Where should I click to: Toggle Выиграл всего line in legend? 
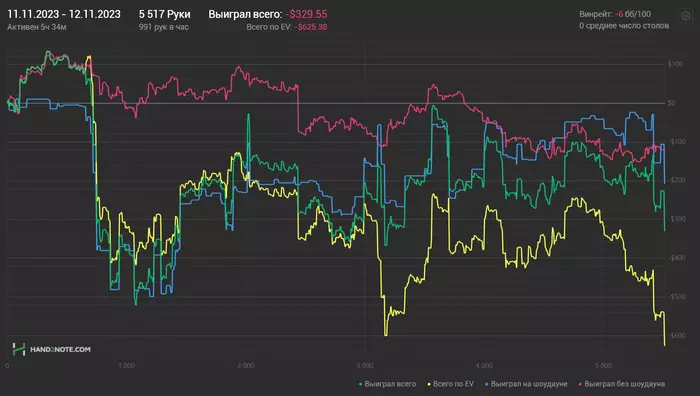[x=390, y=384]
